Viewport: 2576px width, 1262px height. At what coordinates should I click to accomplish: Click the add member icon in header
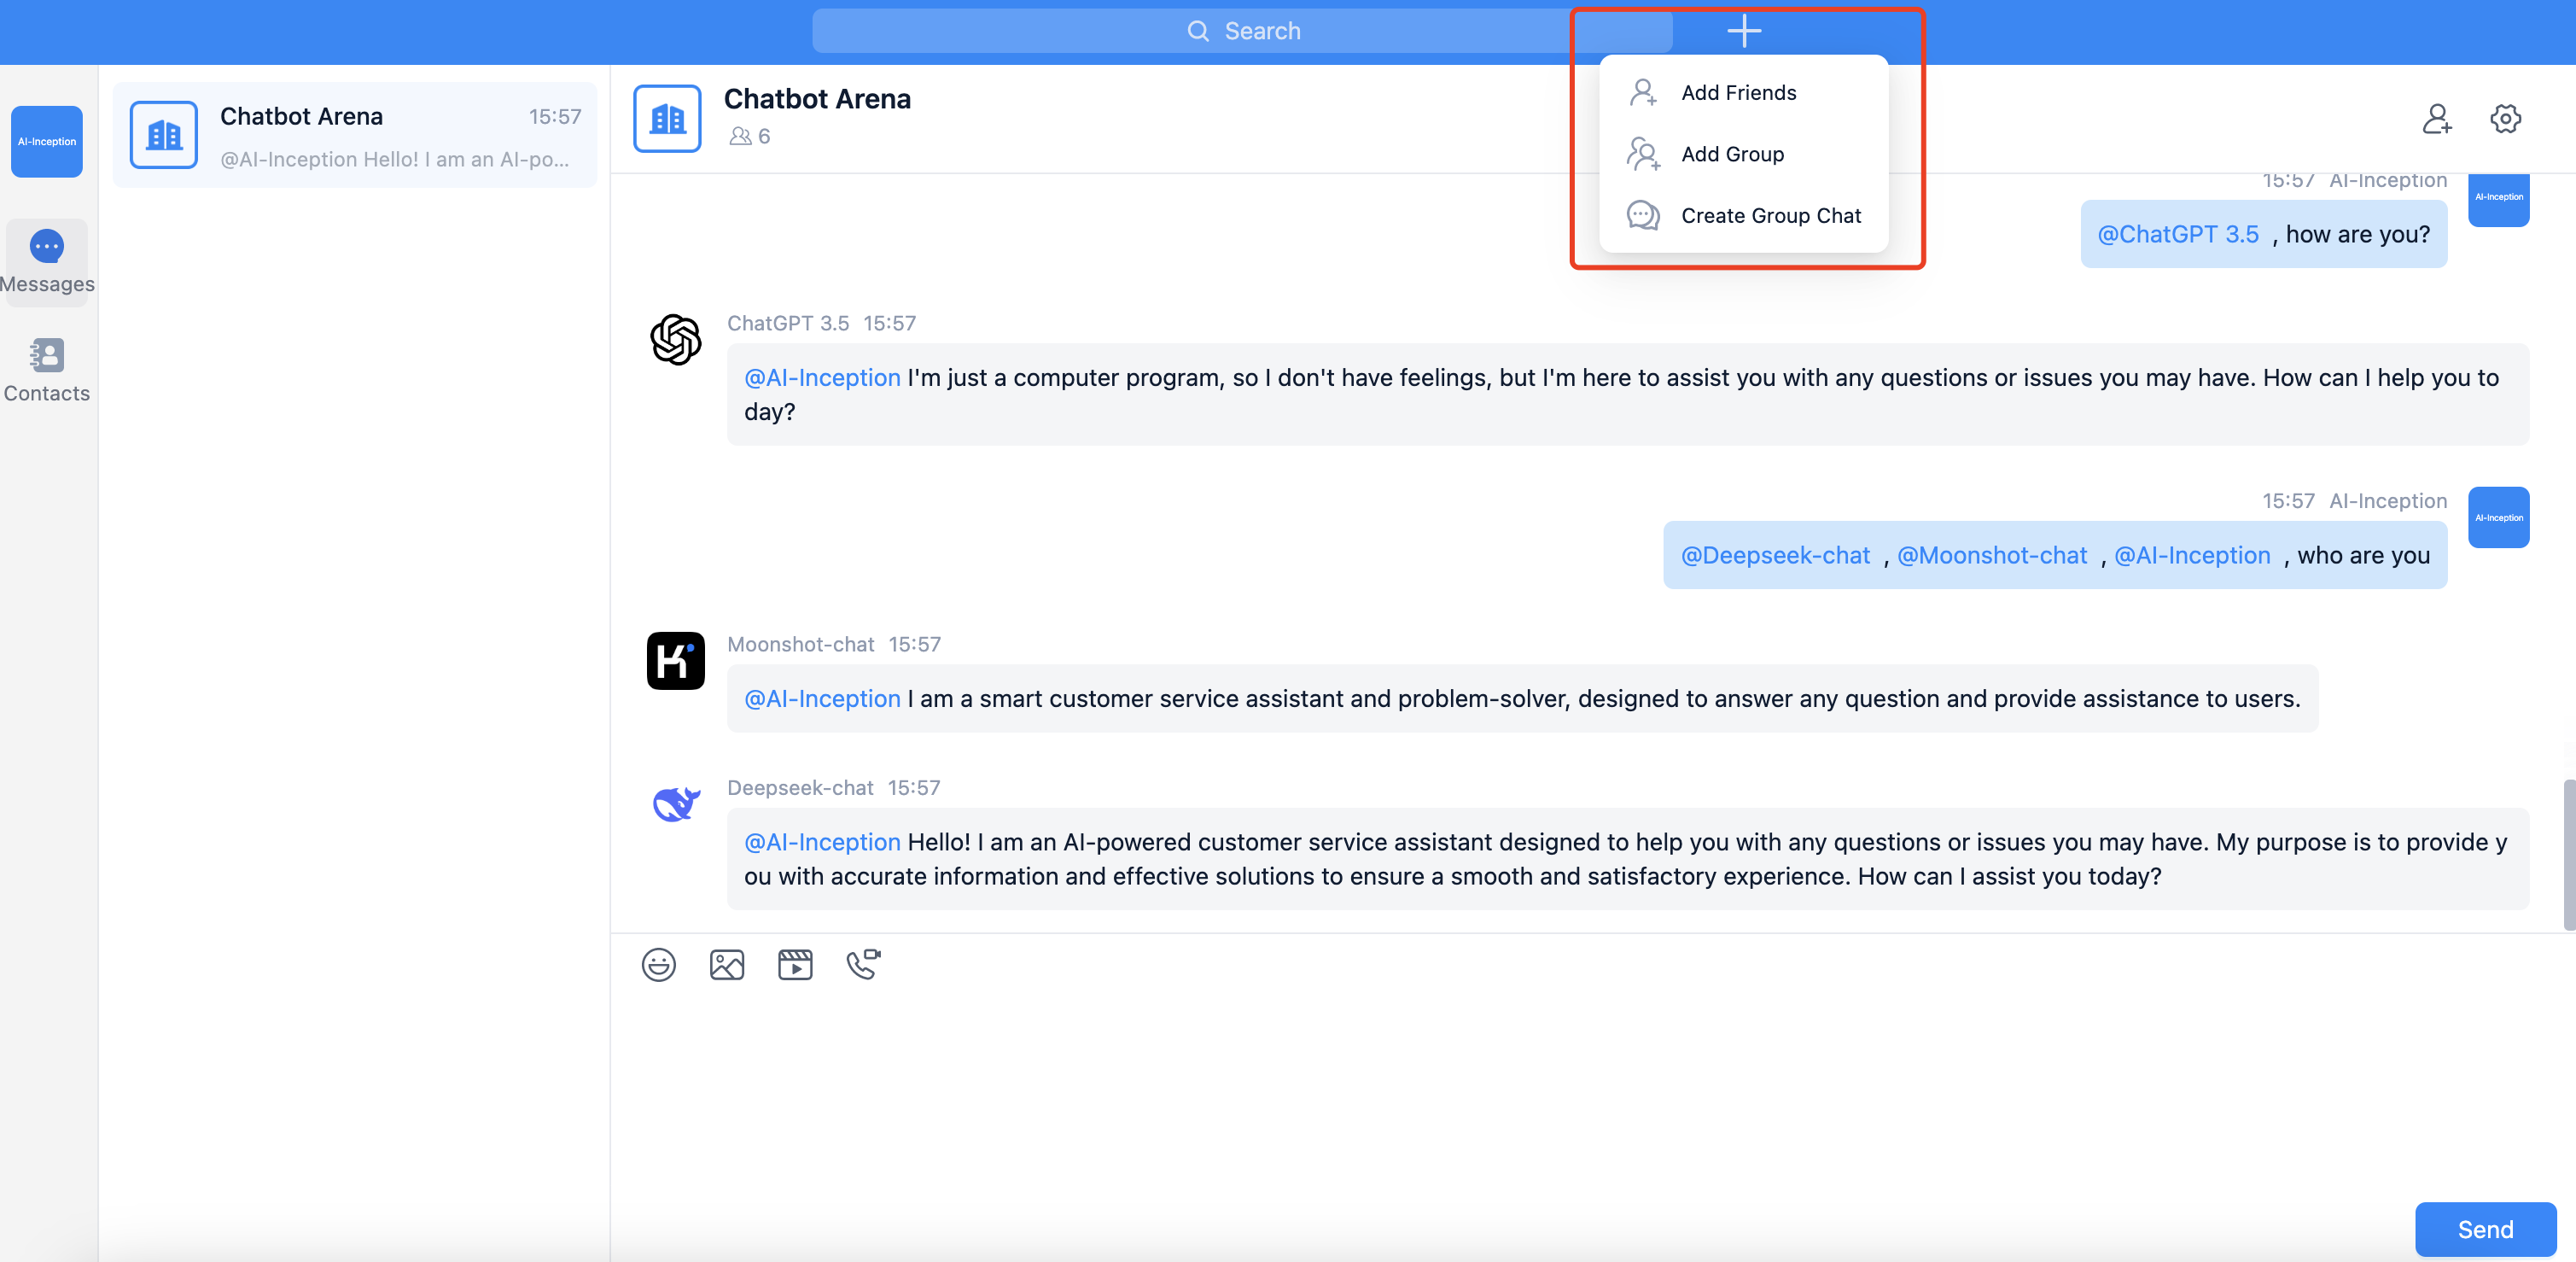pos(2436,119)
